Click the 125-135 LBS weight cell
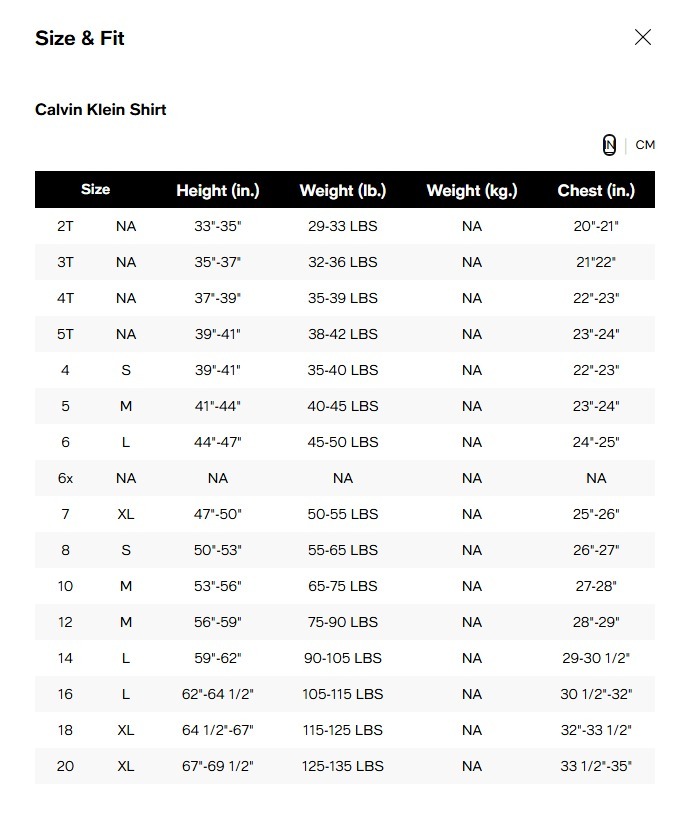 click(x=343, y=767)
